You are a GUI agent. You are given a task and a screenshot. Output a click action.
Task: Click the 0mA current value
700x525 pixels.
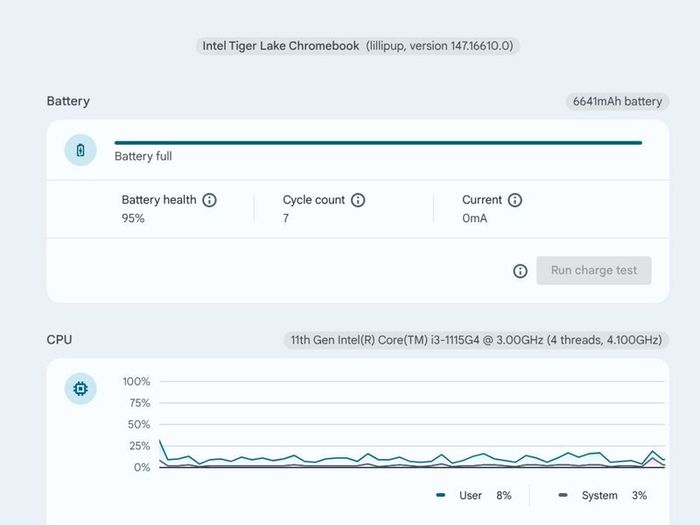click(475, 218)
